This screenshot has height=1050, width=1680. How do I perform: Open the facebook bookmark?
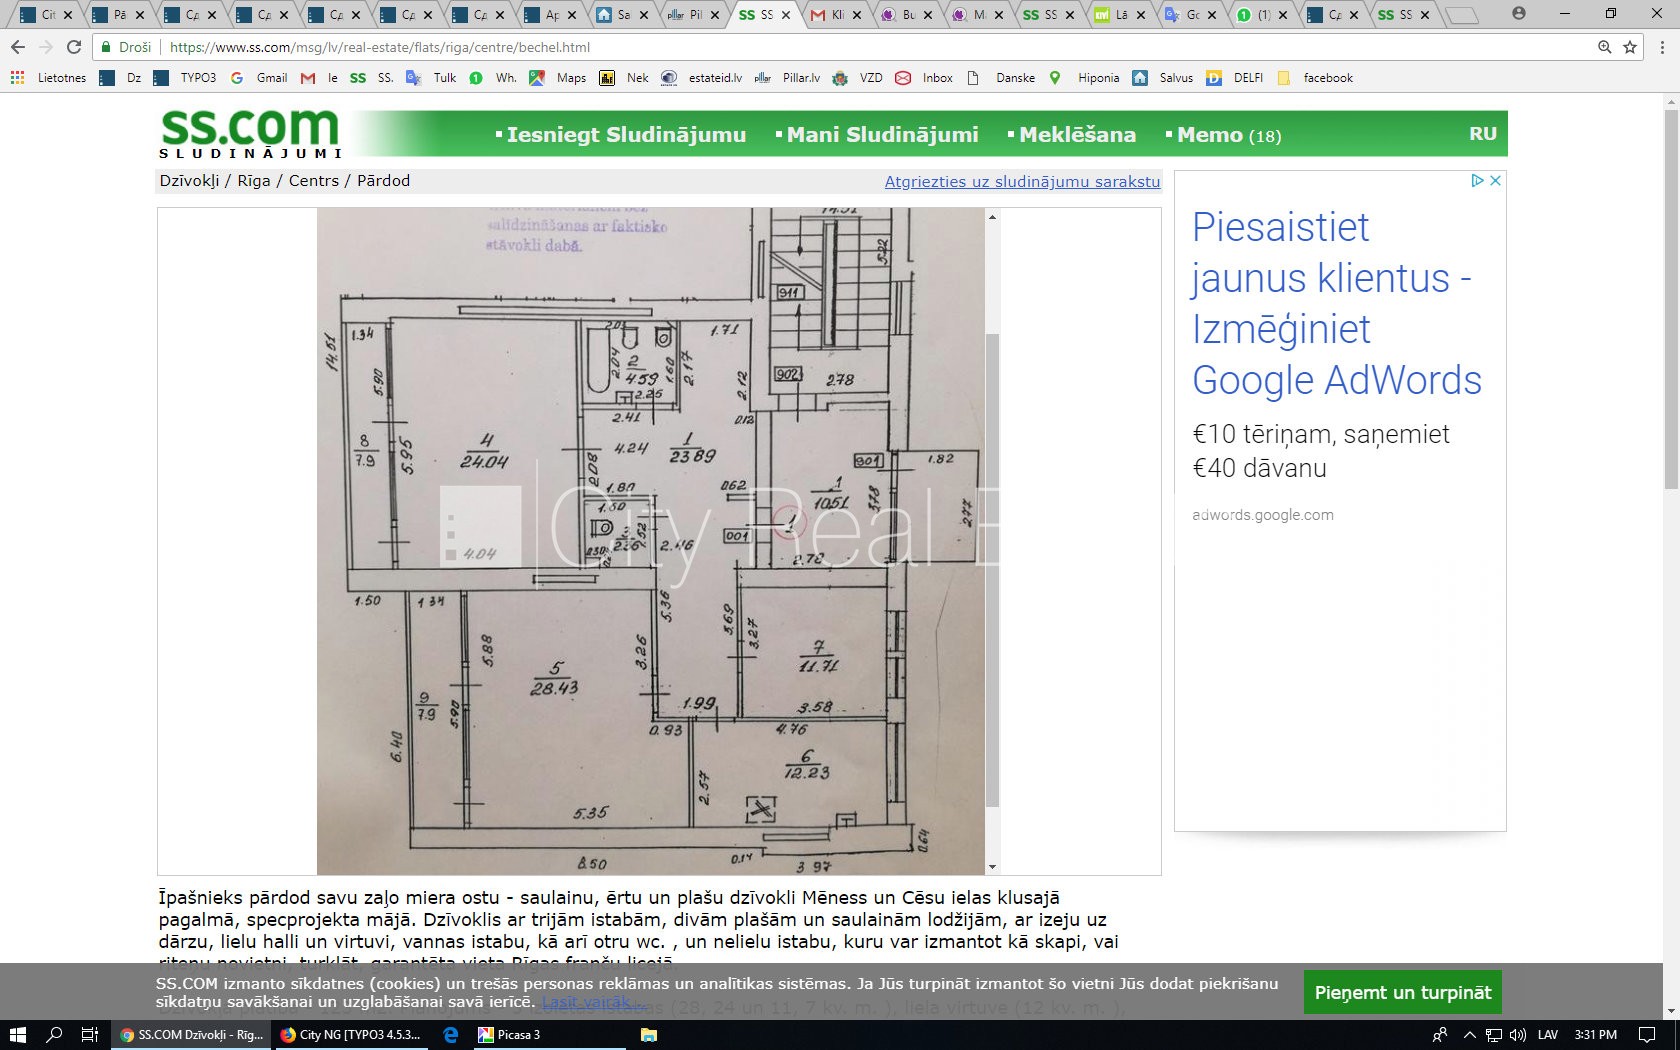pos(1316,78)
